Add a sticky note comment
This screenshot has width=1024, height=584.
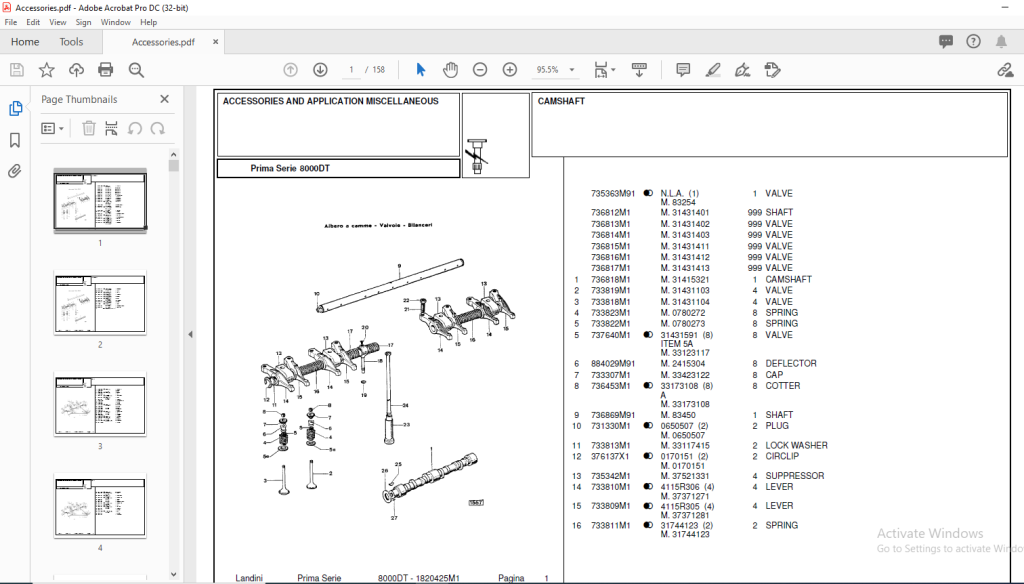point(683,70)
